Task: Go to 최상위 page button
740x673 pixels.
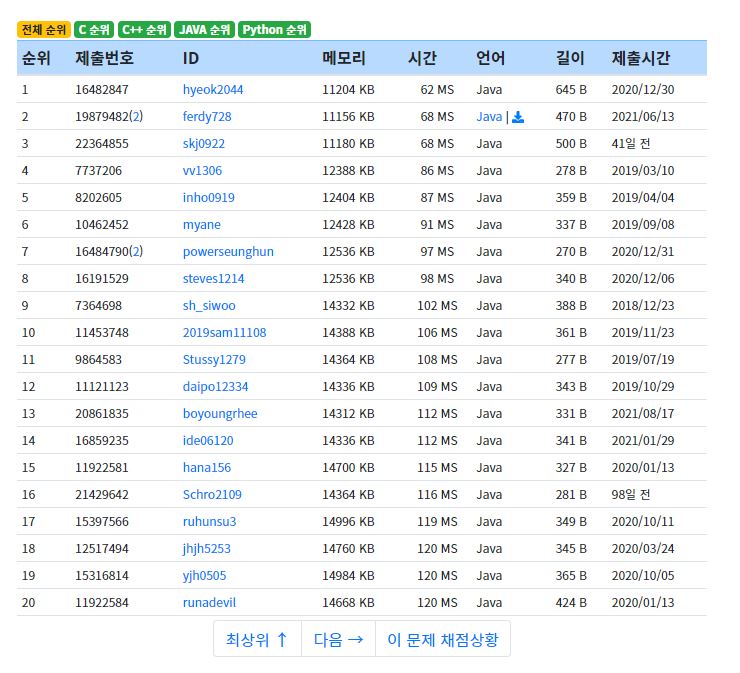Action: [x=257, y=639]
